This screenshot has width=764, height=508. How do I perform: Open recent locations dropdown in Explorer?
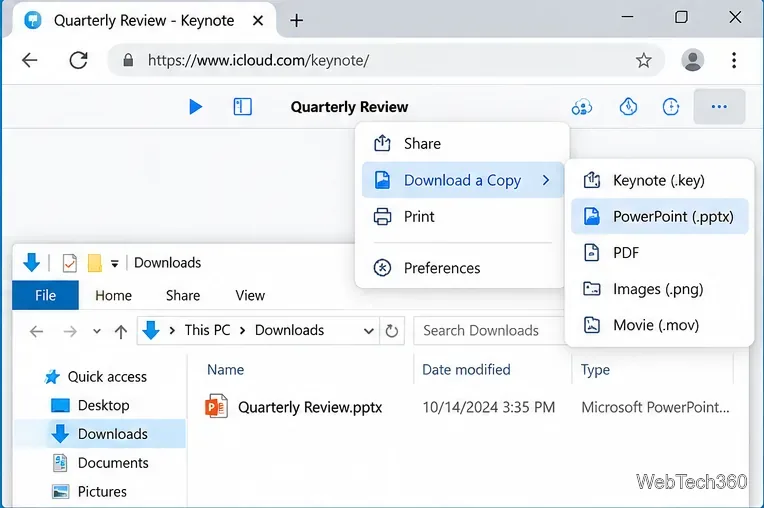[x=96, y=332]
